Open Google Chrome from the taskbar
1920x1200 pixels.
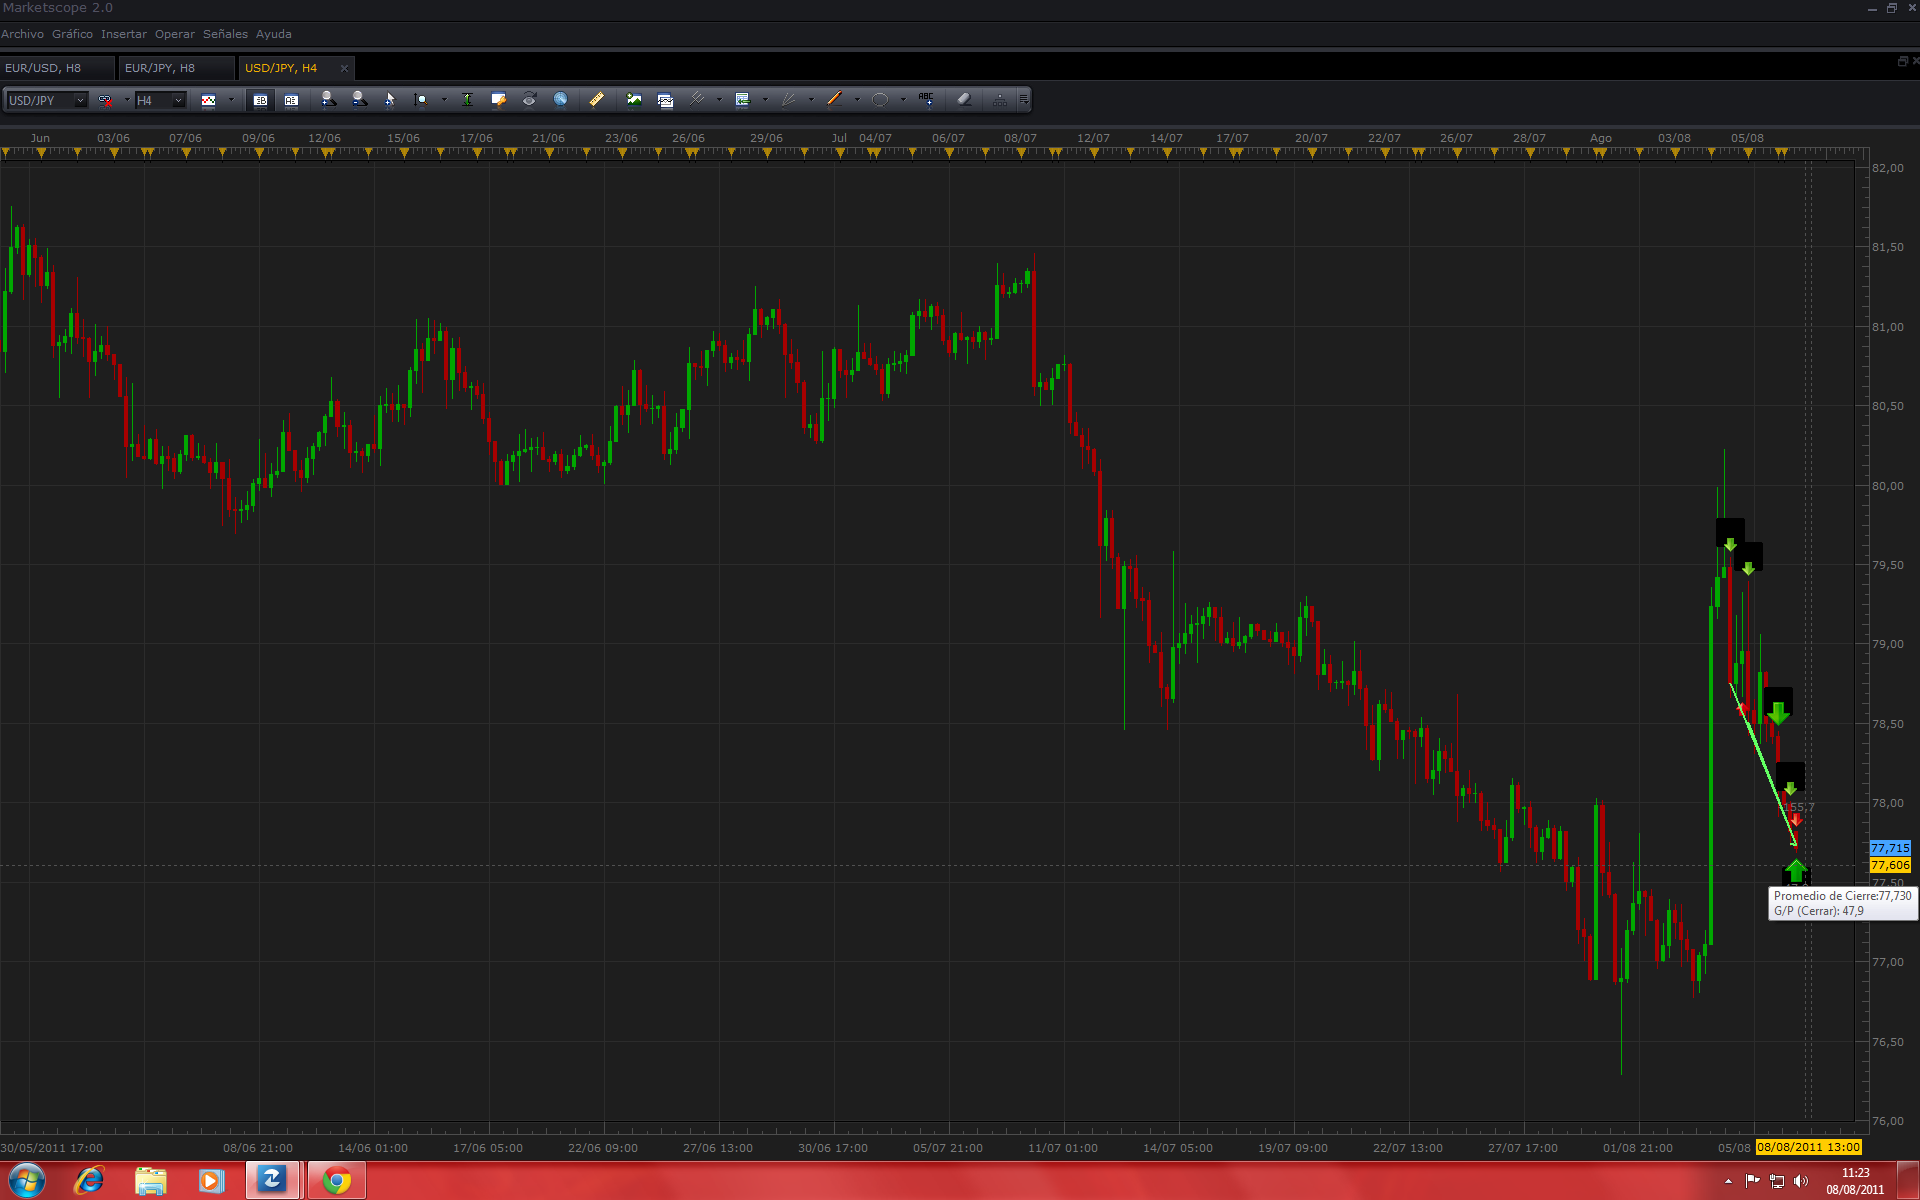tap(337, 1181)
